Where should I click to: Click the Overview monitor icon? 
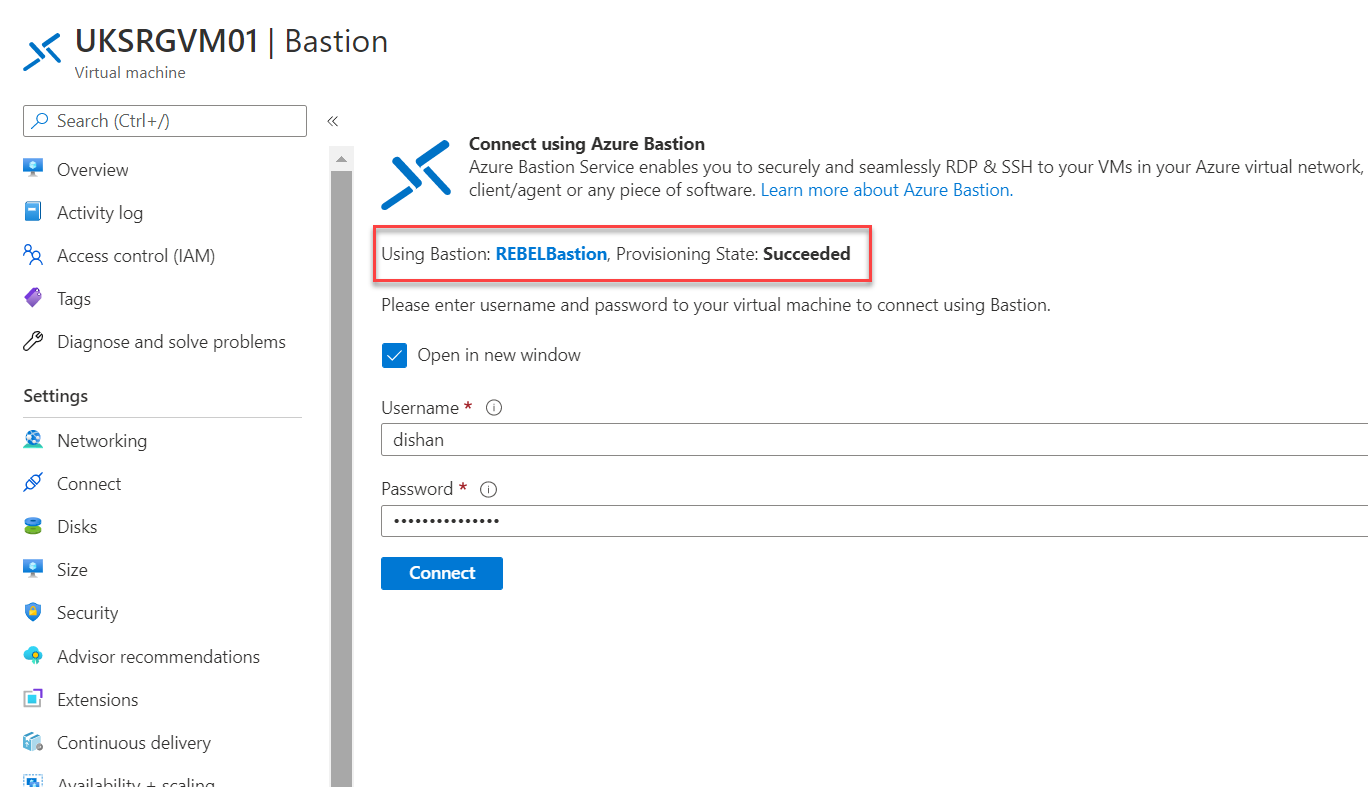click(x=33, y=169)
